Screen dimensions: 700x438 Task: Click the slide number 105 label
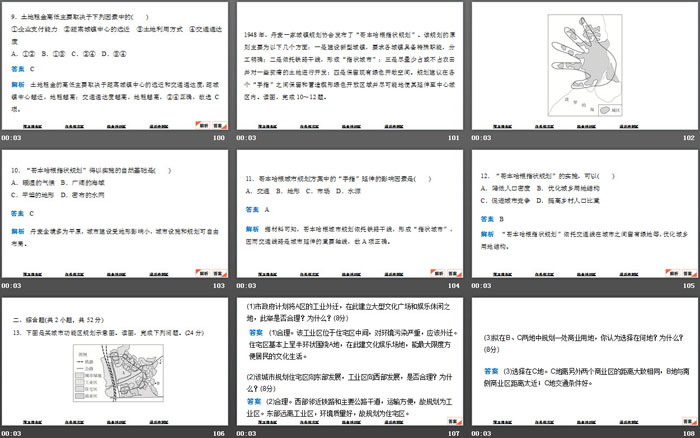(x=689, y=285)
